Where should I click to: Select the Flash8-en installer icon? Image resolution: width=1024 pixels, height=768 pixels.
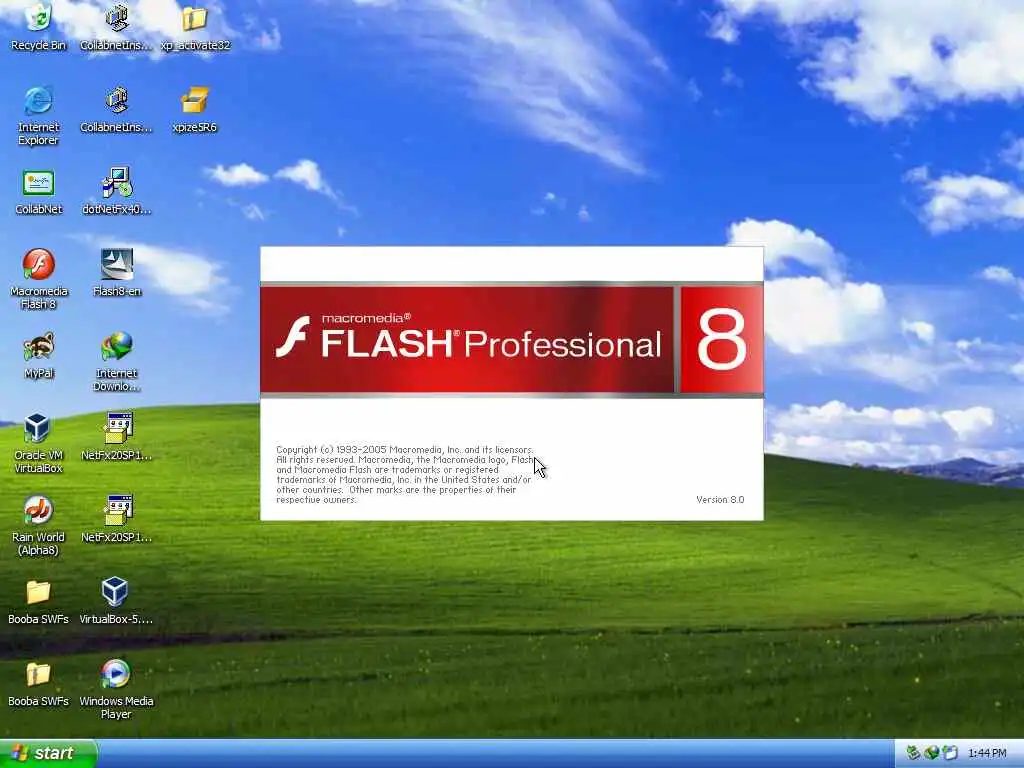116,274
